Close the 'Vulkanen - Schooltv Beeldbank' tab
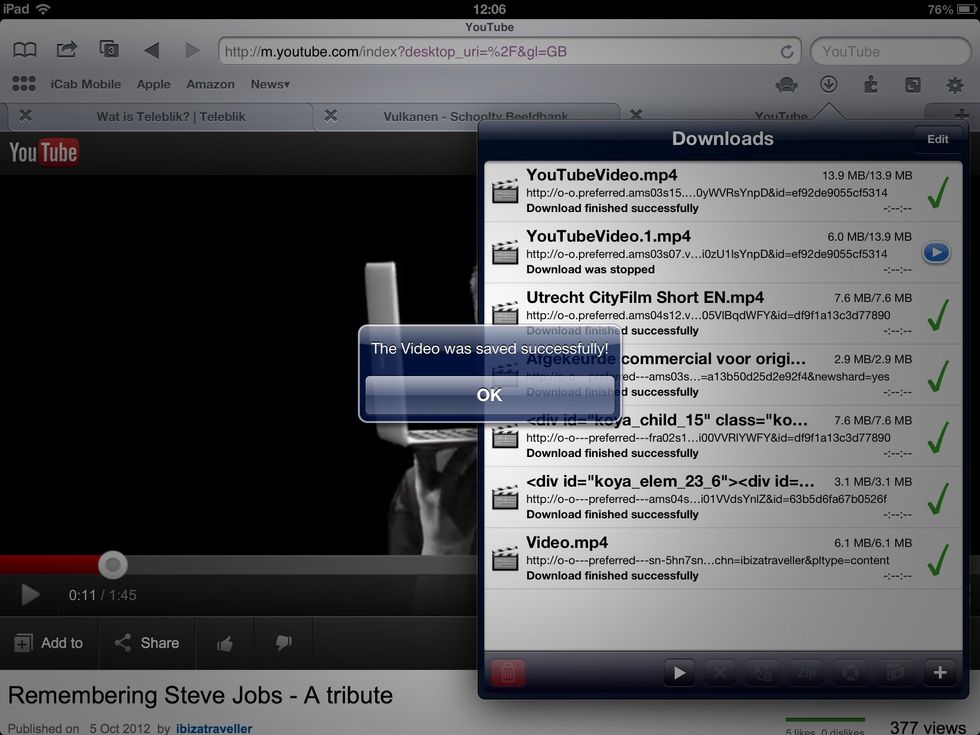Viewport: 980px width, 735px height. (x=331, y=115)
